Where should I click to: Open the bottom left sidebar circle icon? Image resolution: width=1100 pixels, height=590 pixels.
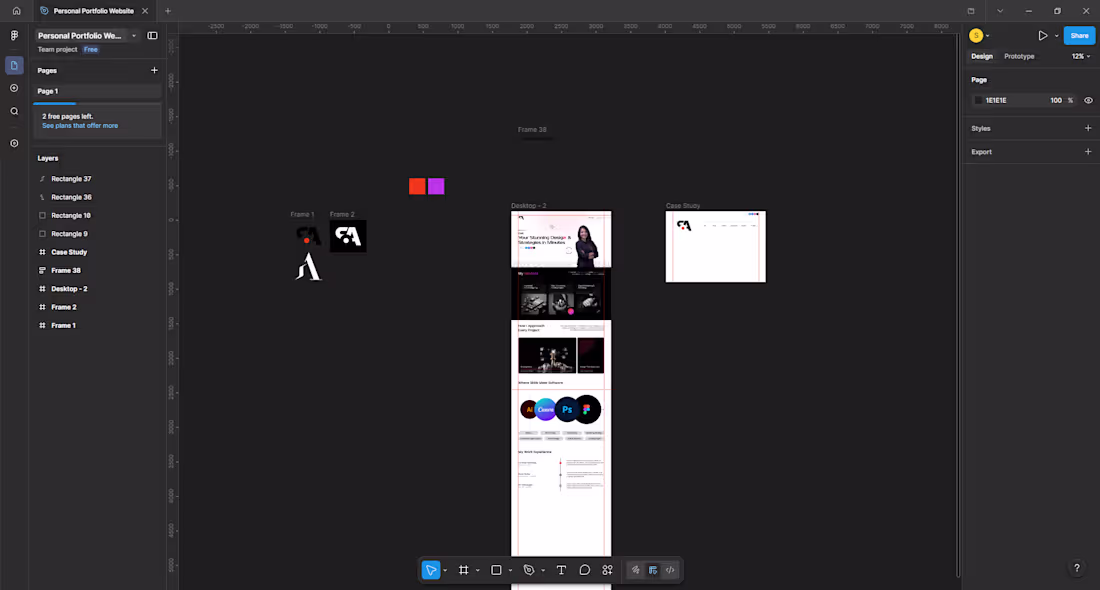click(14, 143)
